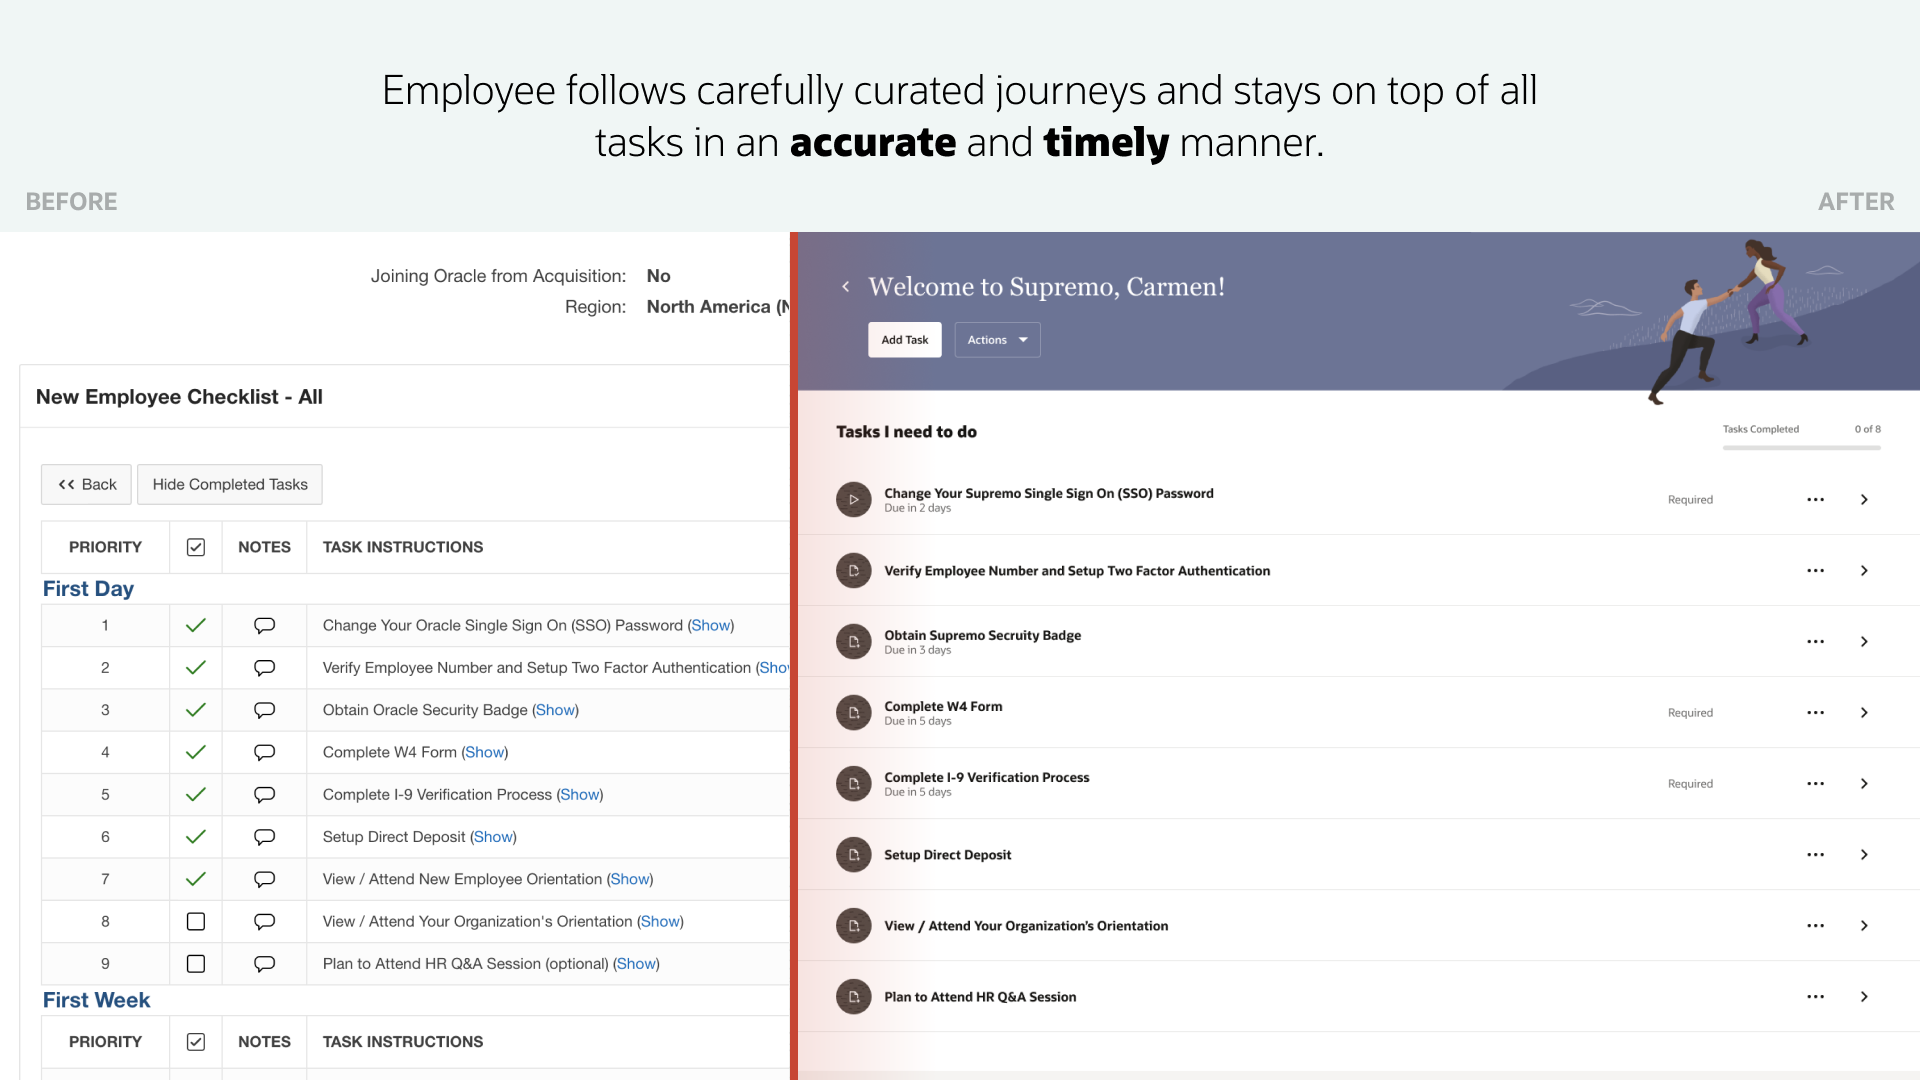This screenshot has width=1920, height=1080.
Task: Click the Tasks Completed progress bar
Action: tap(1801, 448)
